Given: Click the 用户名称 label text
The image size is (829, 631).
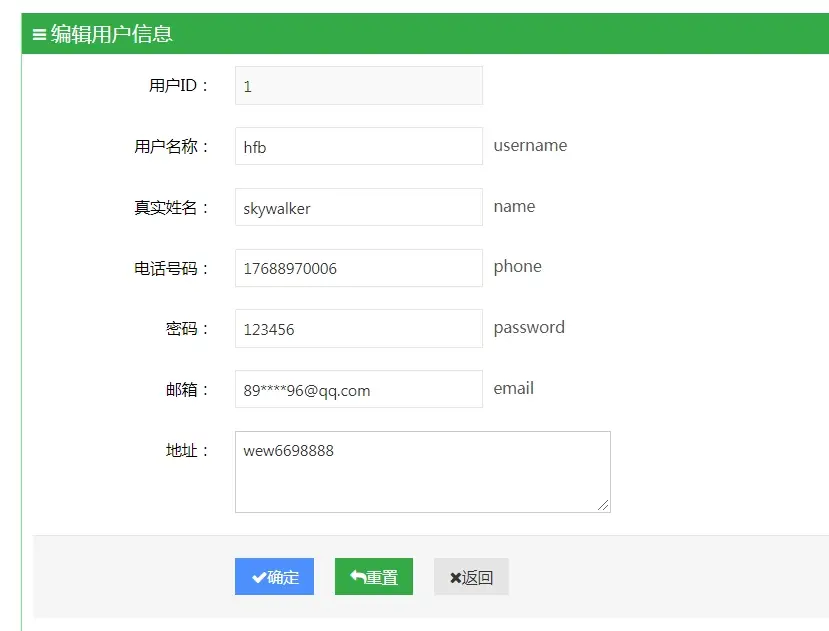Looking at the screenshot, I should tap(172, 147).
